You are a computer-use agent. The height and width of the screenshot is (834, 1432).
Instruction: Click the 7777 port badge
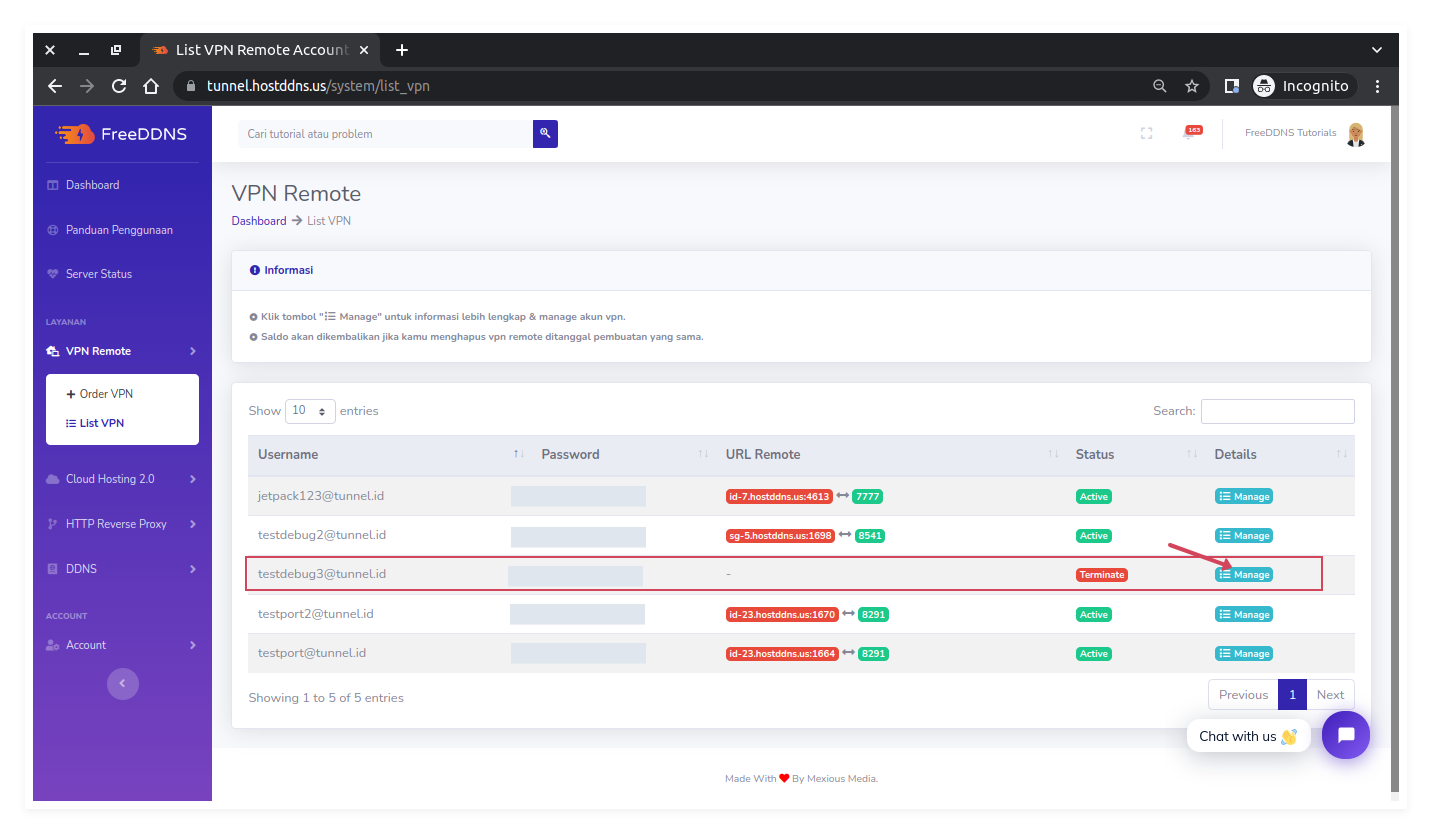point(867,496)
